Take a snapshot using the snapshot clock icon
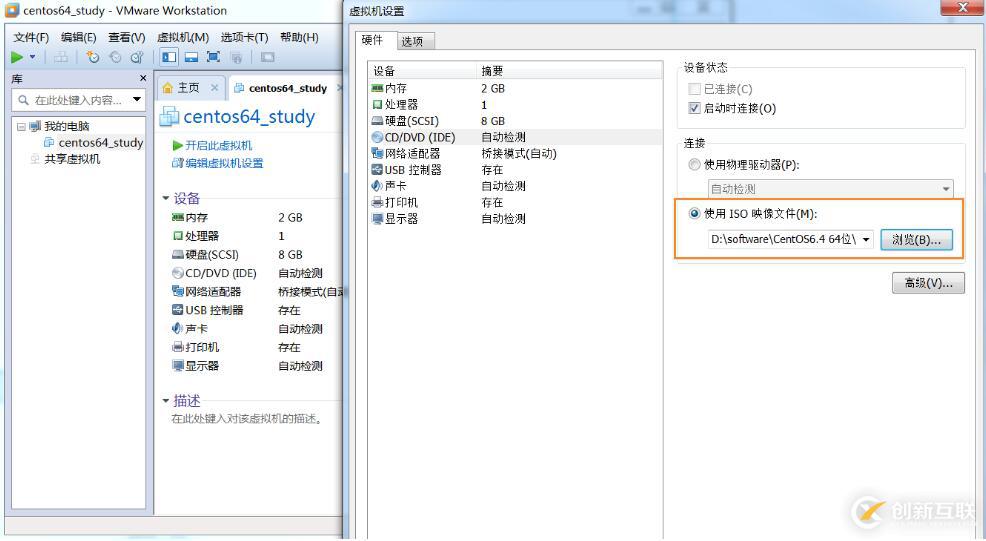Viewport: 986px width, 541px height. point(93,57)
